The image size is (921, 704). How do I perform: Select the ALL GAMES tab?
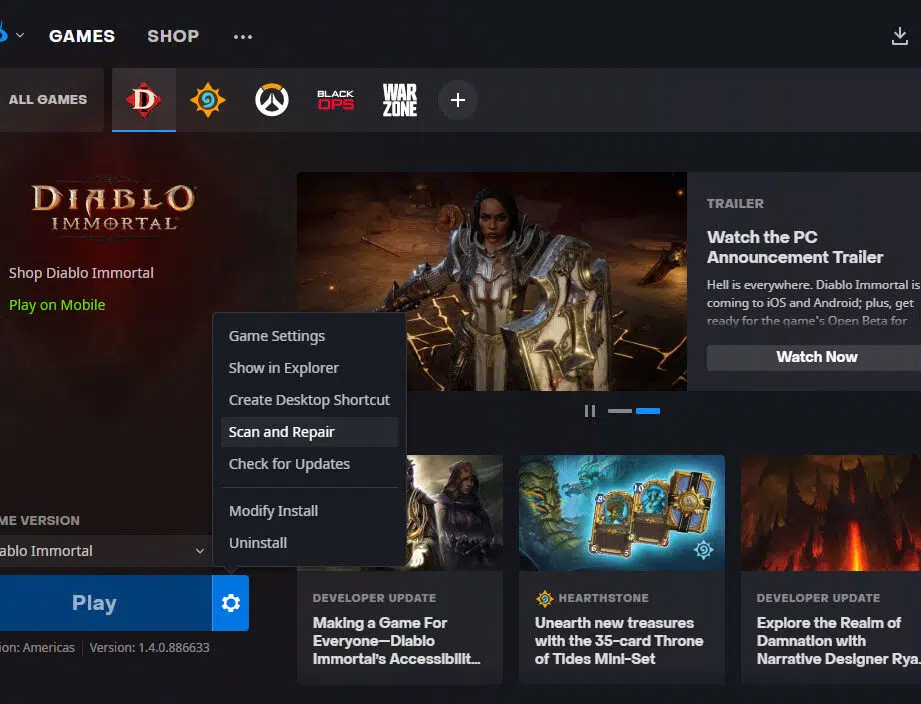[48, 100]
